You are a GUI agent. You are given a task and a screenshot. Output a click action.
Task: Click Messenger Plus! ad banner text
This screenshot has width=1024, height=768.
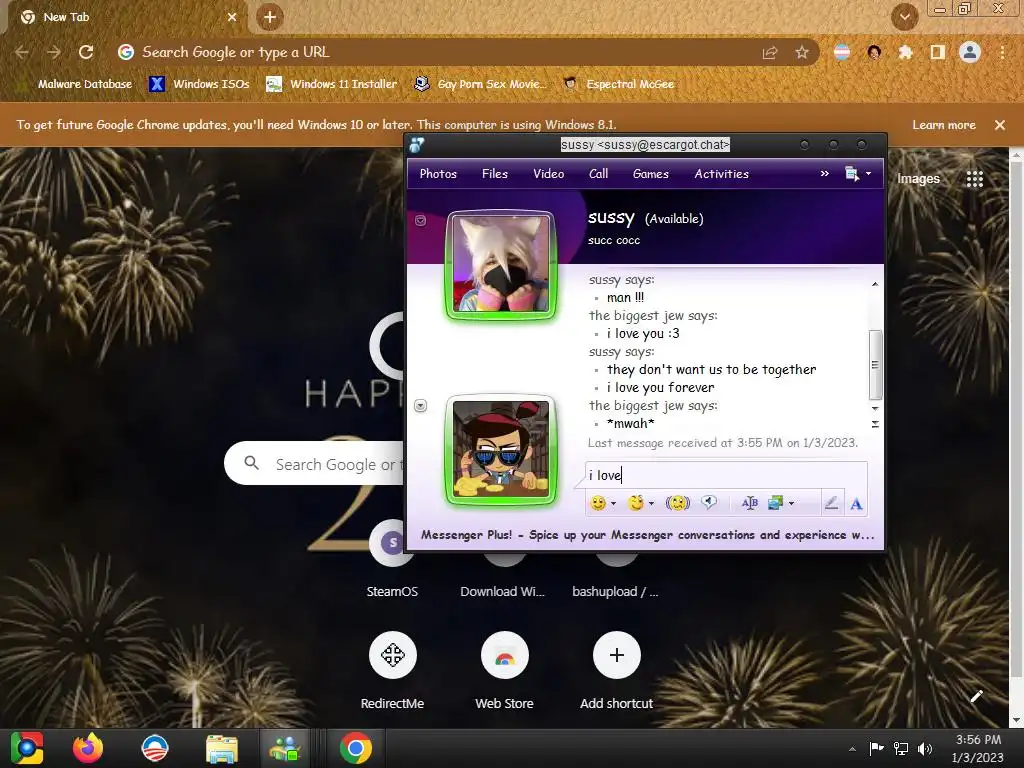point(647,535)
